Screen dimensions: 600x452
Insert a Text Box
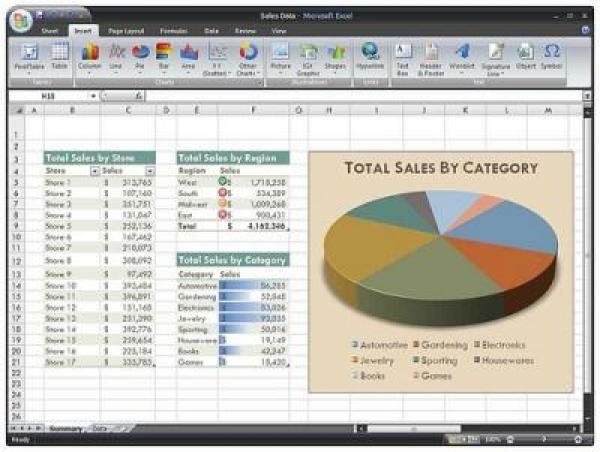tap(404, 57)
